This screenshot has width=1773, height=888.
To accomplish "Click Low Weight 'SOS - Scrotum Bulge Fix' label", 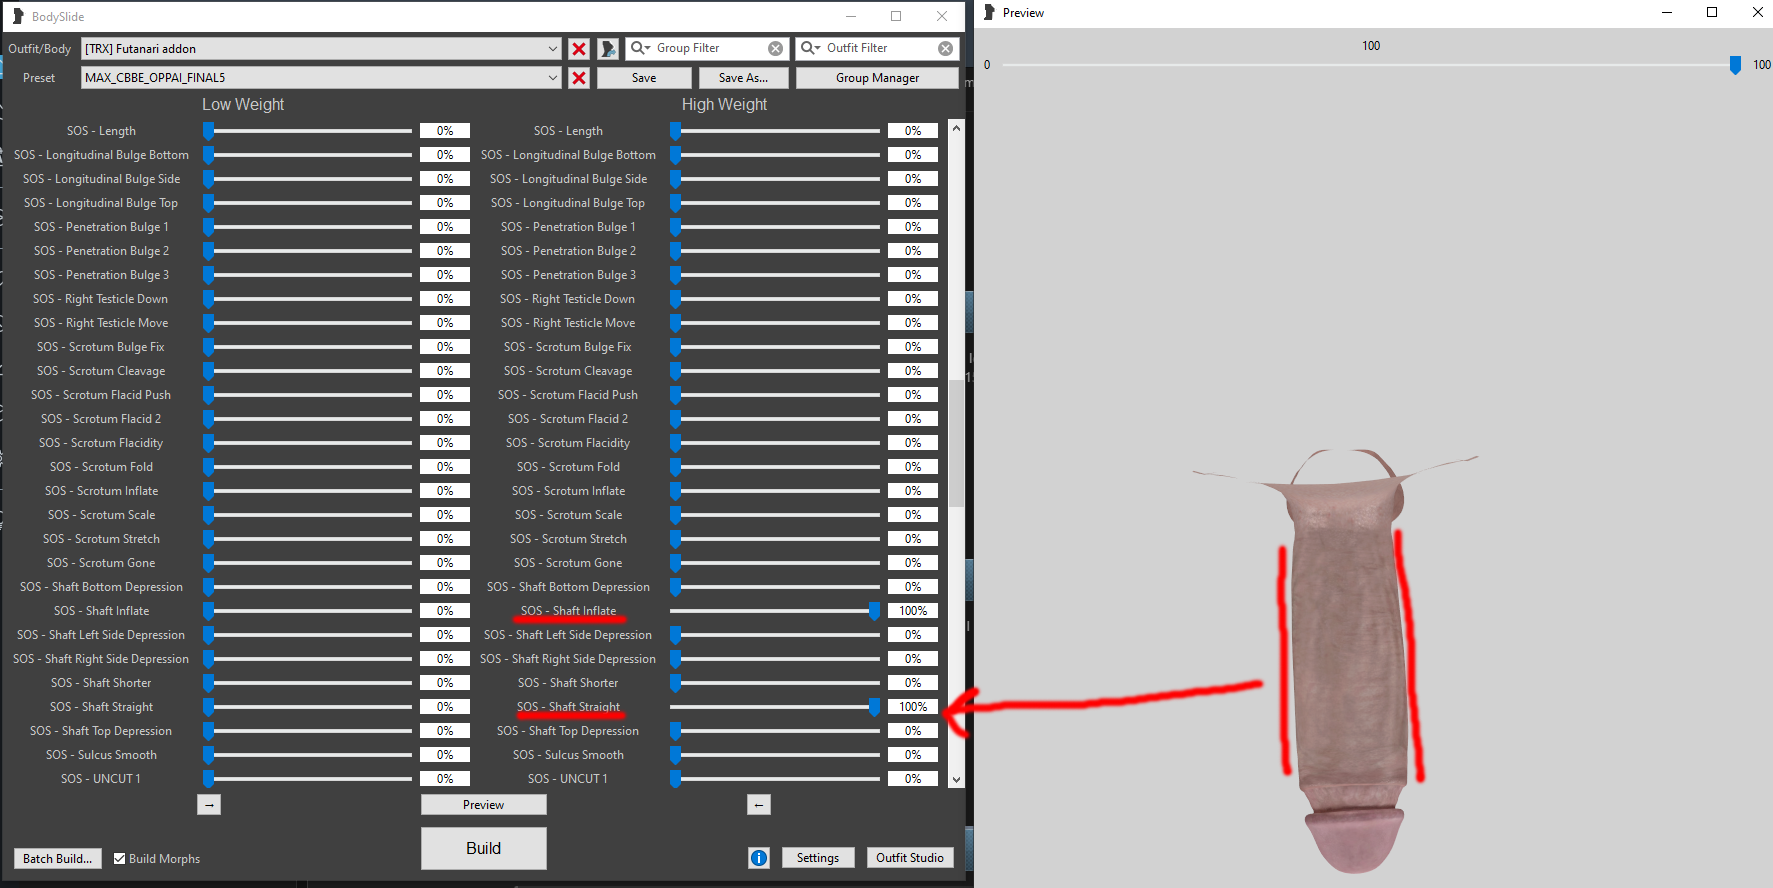I will 101,347.
